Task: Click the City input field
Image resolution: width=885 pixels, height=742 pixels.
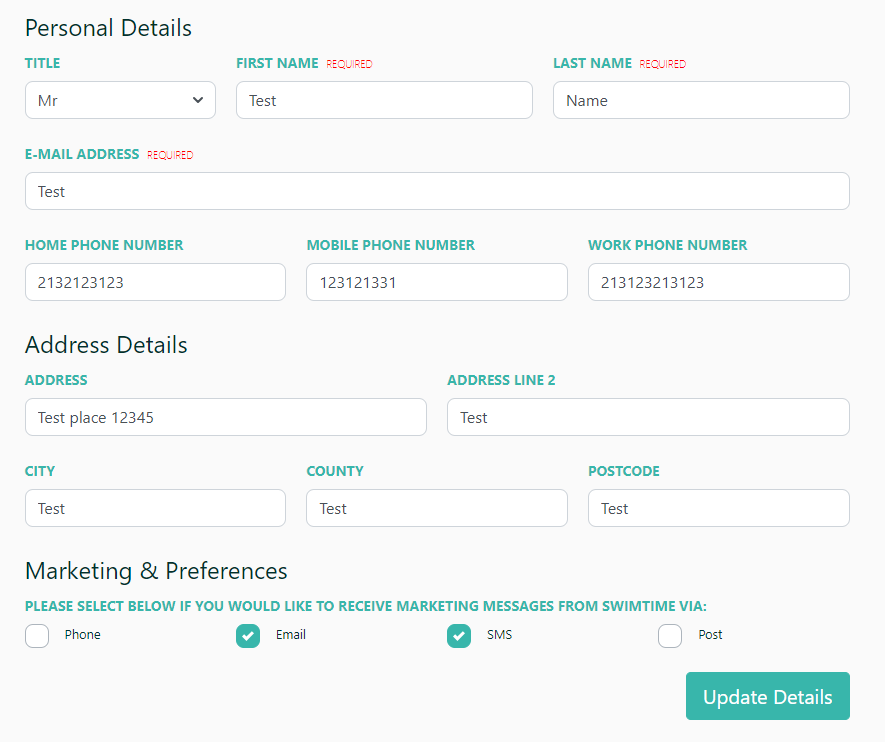Action: pos(155,508)
